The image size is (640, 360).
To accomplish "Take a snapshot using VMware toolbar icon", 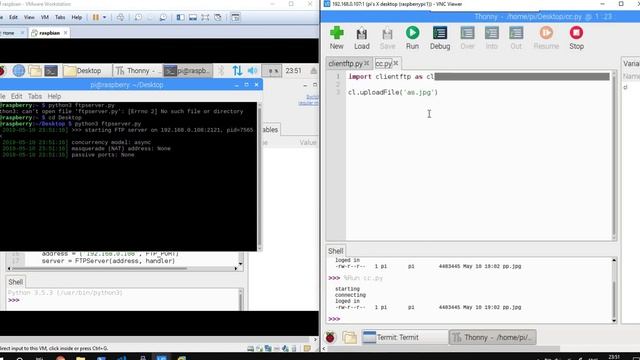I will click(138, 17).
